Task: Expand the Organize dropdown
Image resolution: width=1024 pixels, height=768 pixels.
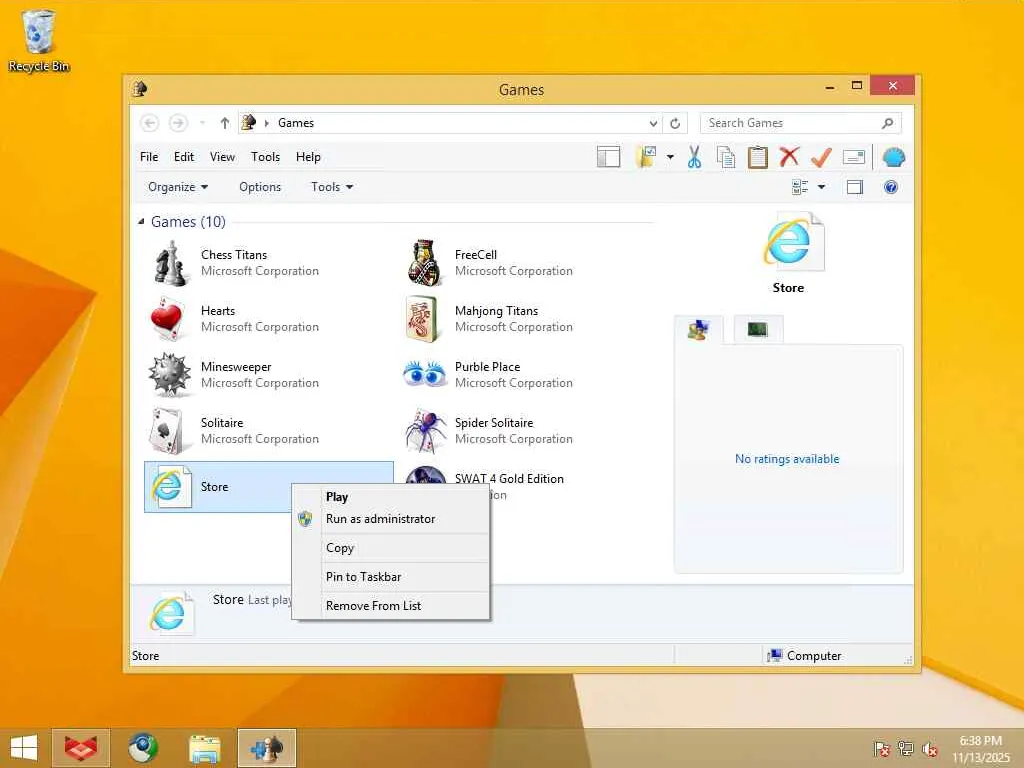Action: (x=178, y=187)
